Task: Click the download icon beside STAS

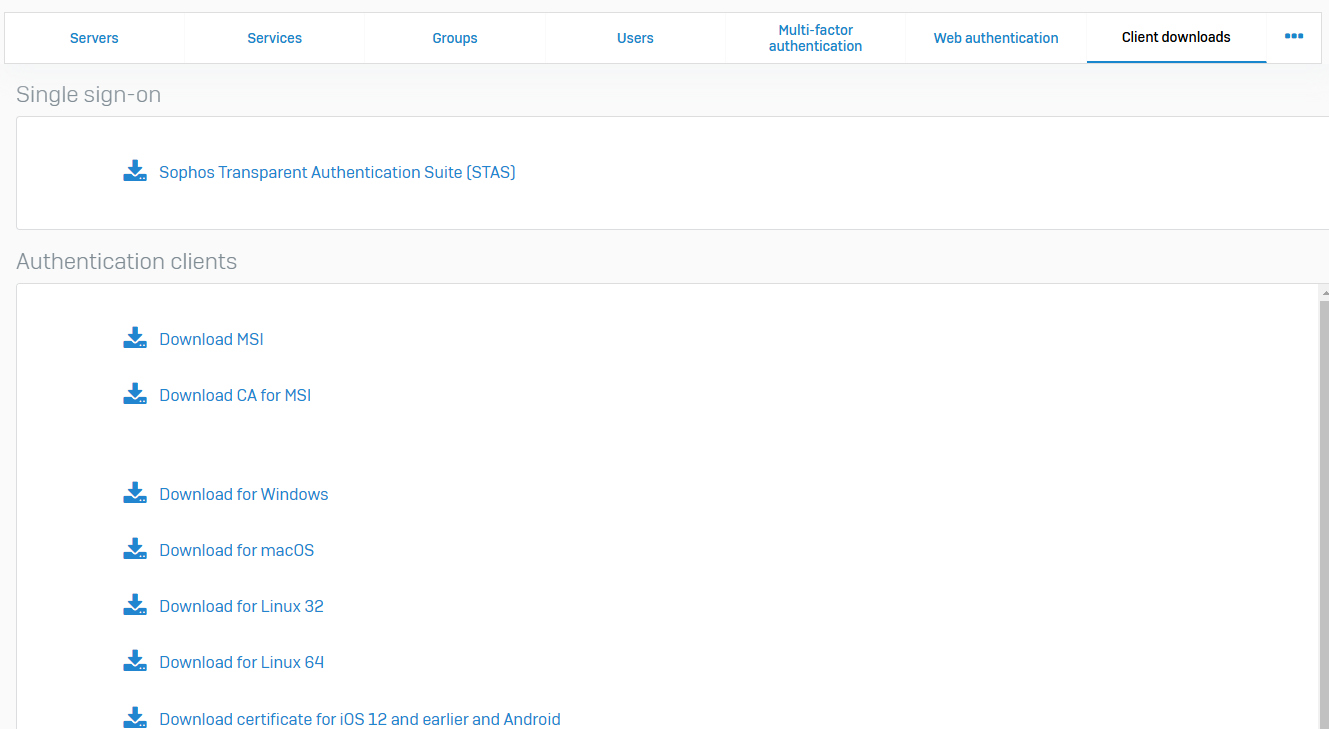Action: click(135, 172)
